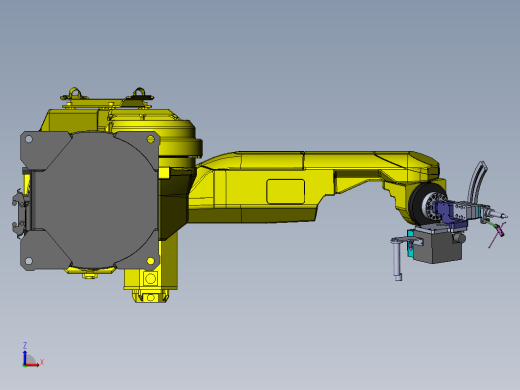This screenshot has height=390, width=520.
Task: Click the left lifting eye bolt on top
Action: pyautogui.click(x=75, y=93)
